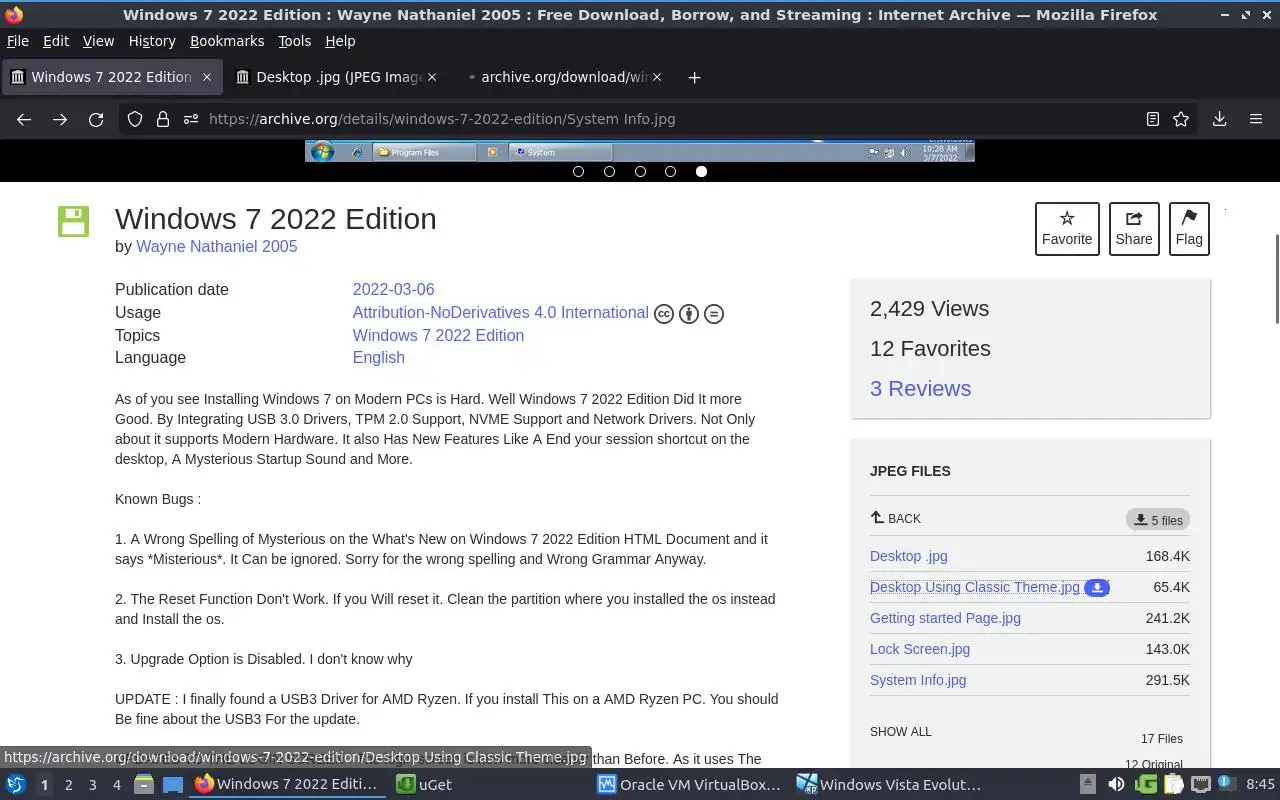The image size is (1280, 800).
Task: Reload the current page
Action: 96,119
